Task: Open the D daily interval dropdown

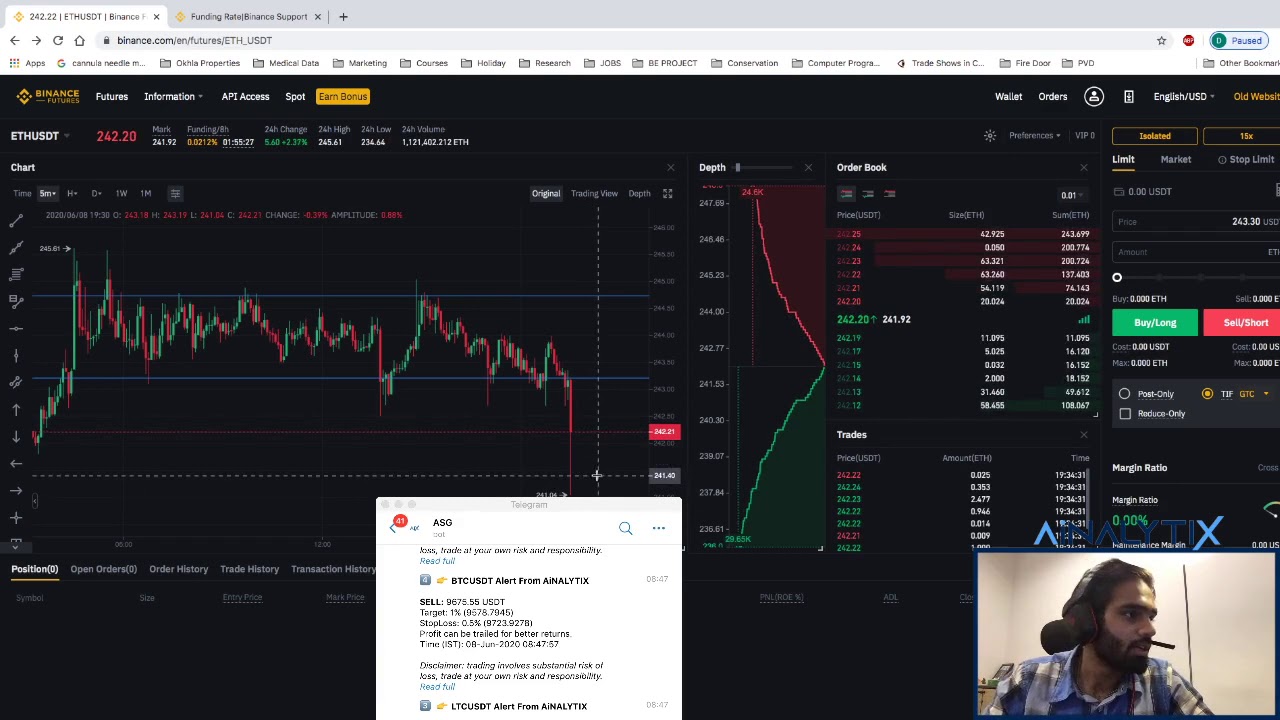Action: click(x=96, y=193)
